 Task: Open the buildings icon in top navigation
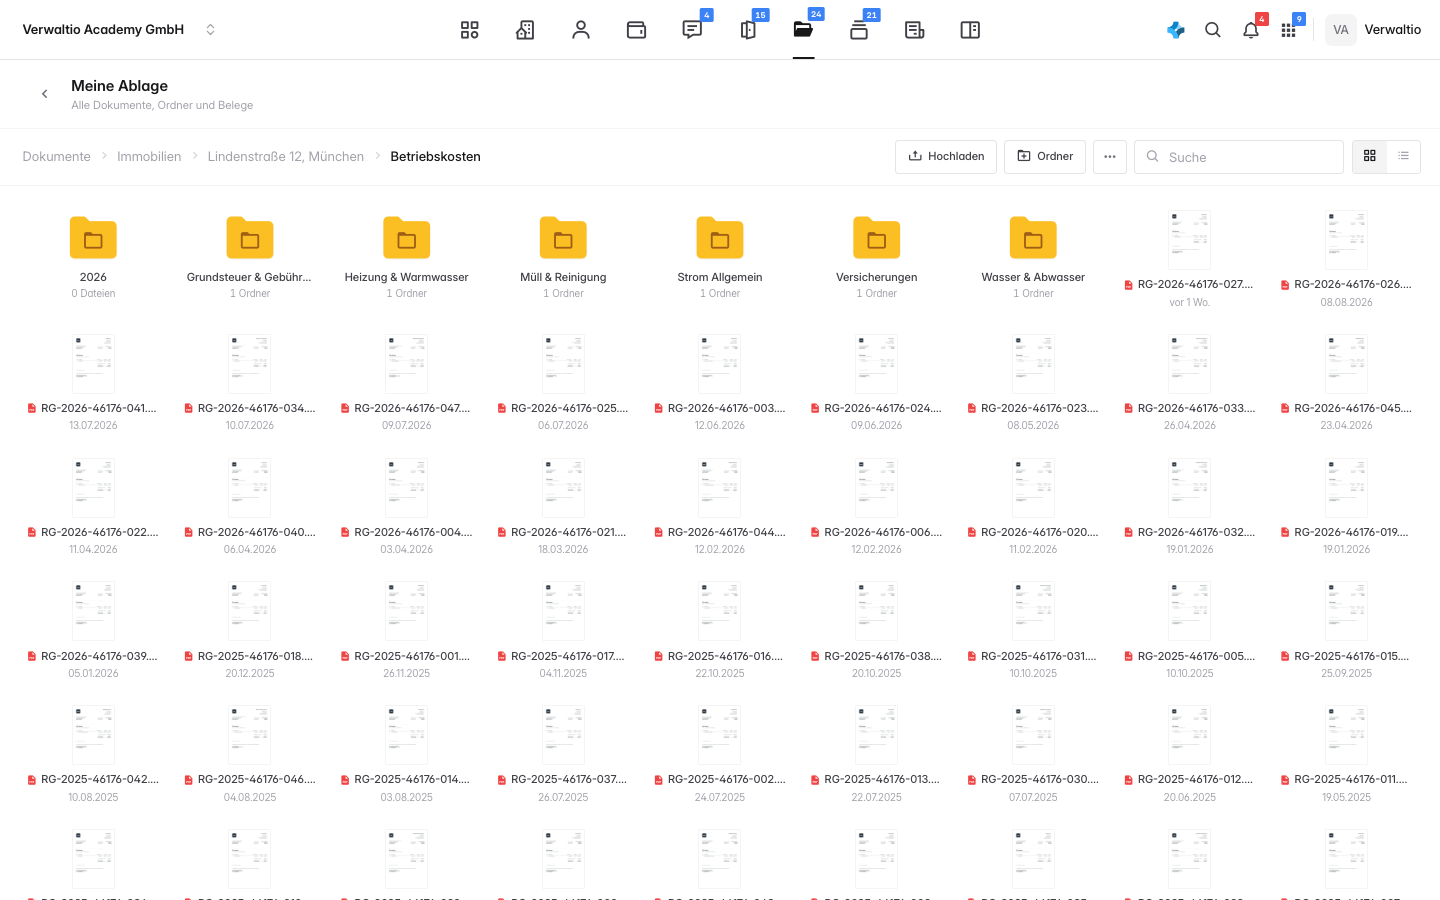coord(525,30)
